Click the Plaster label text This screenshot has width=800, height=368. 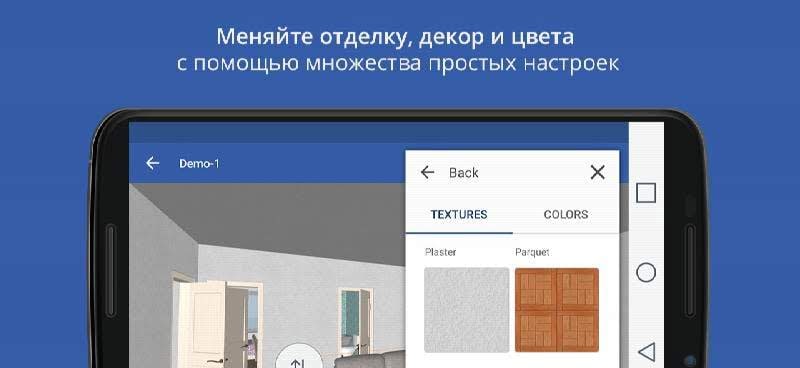click(440, 252)
